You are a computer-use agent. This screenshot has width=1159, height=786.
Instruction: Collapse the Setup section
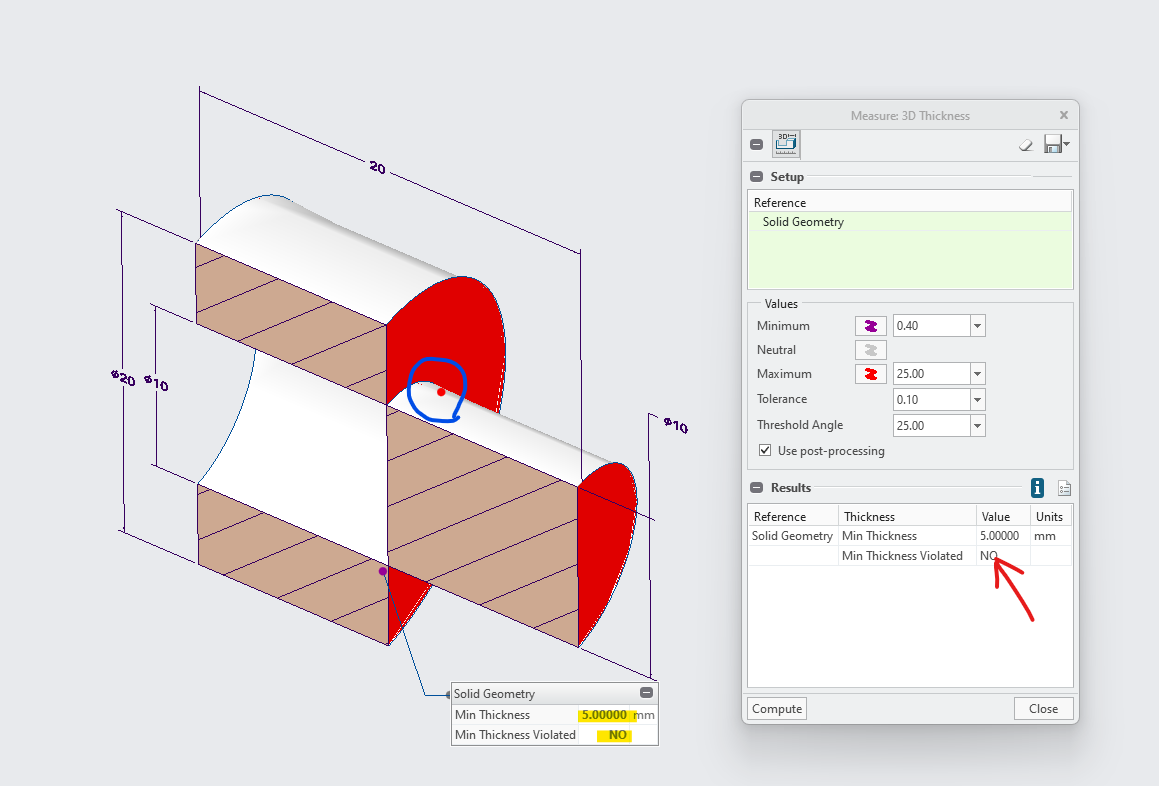tap(757, 176)
